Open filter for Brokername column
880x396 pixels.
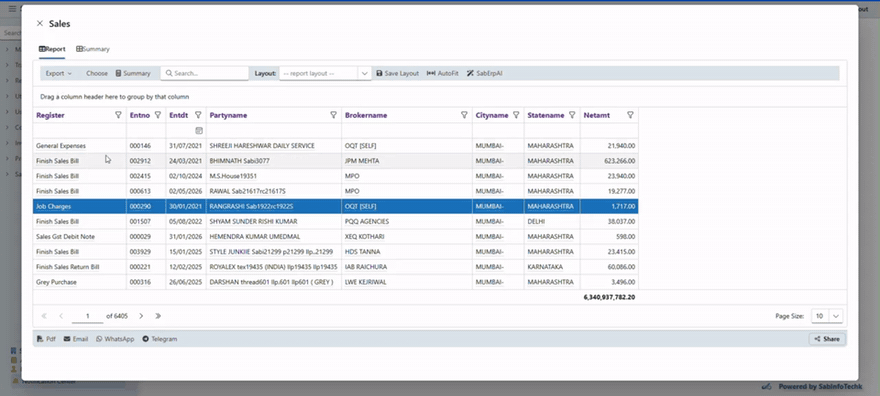[x=464, y=115]
